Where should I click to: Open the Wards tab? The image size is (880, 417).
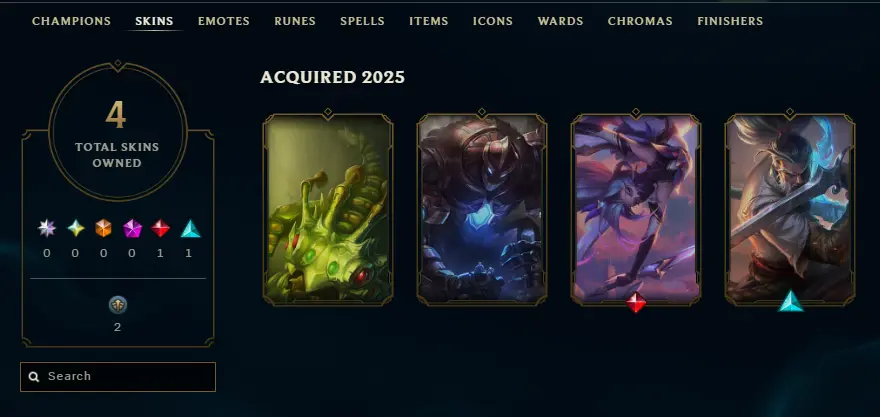tap(560, 21)
